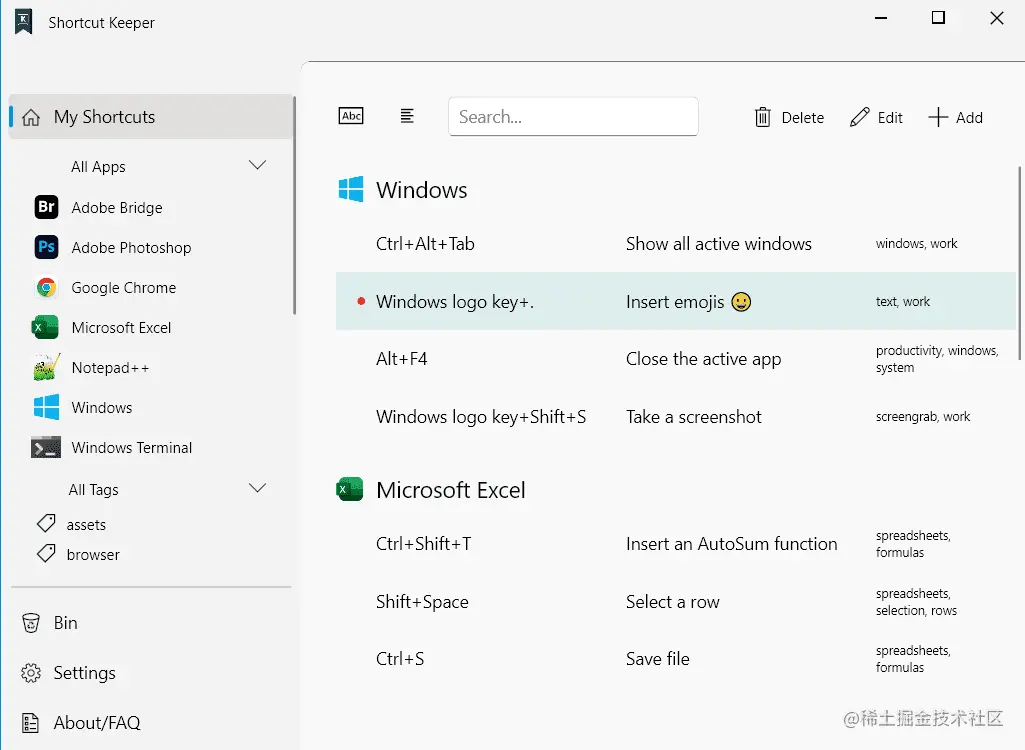Open the Bin page

[65, 623]
